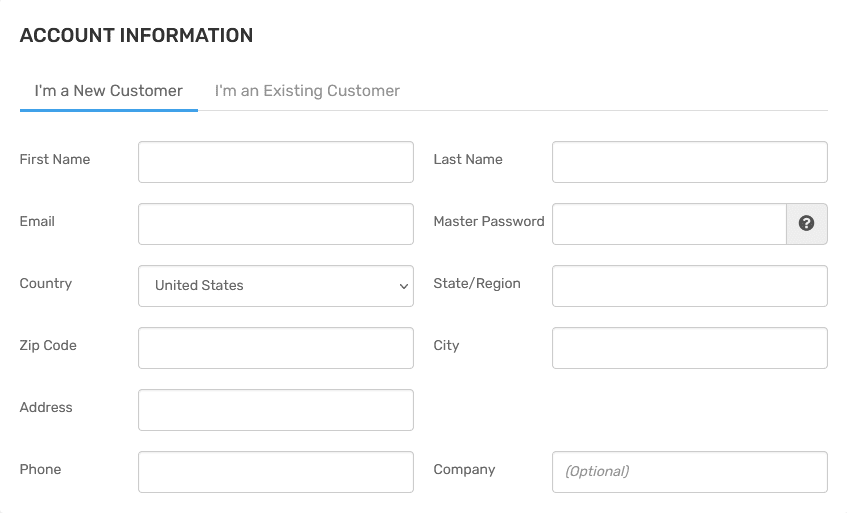Click the "Phone" label text
Image resolution: width=847 pixels, height=513 pixels.
coord(40,470)
